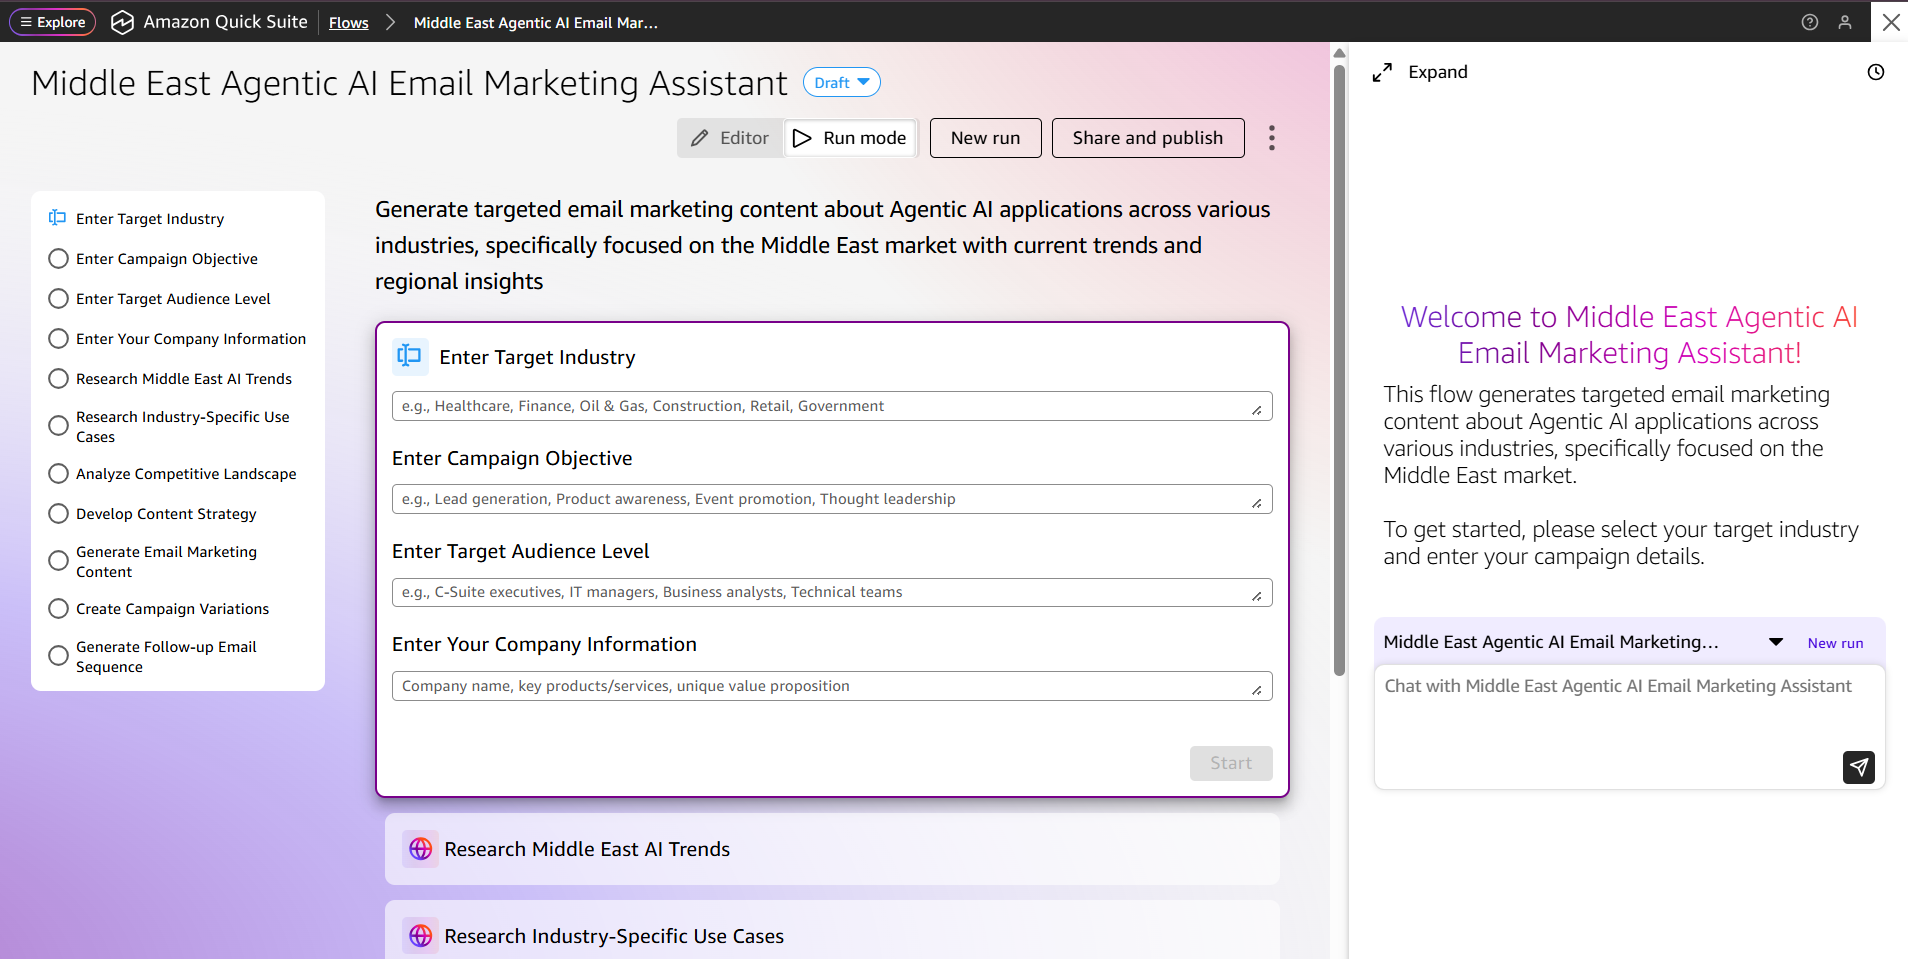
Task: Click the Amazon Quick Suite logo
Action: (122, 22)
